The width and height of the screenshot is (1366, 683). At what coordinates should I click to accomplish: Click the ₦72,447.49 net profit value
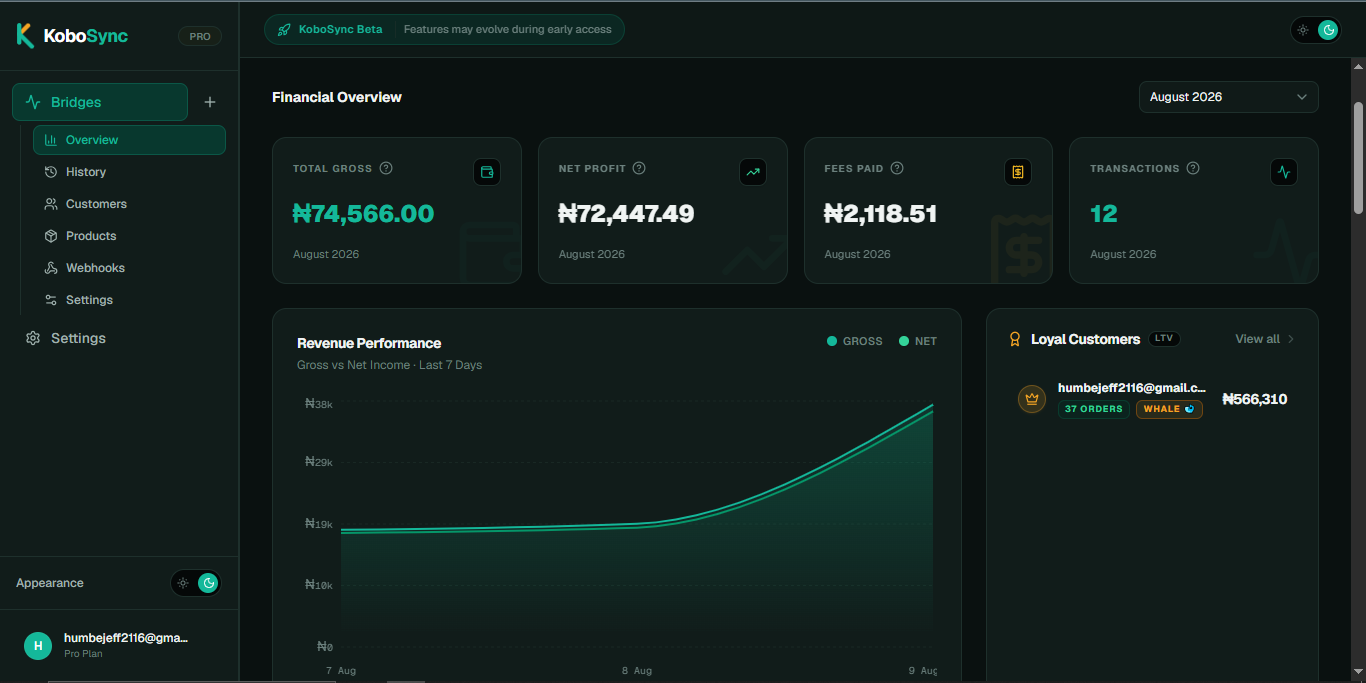(626, 213)
